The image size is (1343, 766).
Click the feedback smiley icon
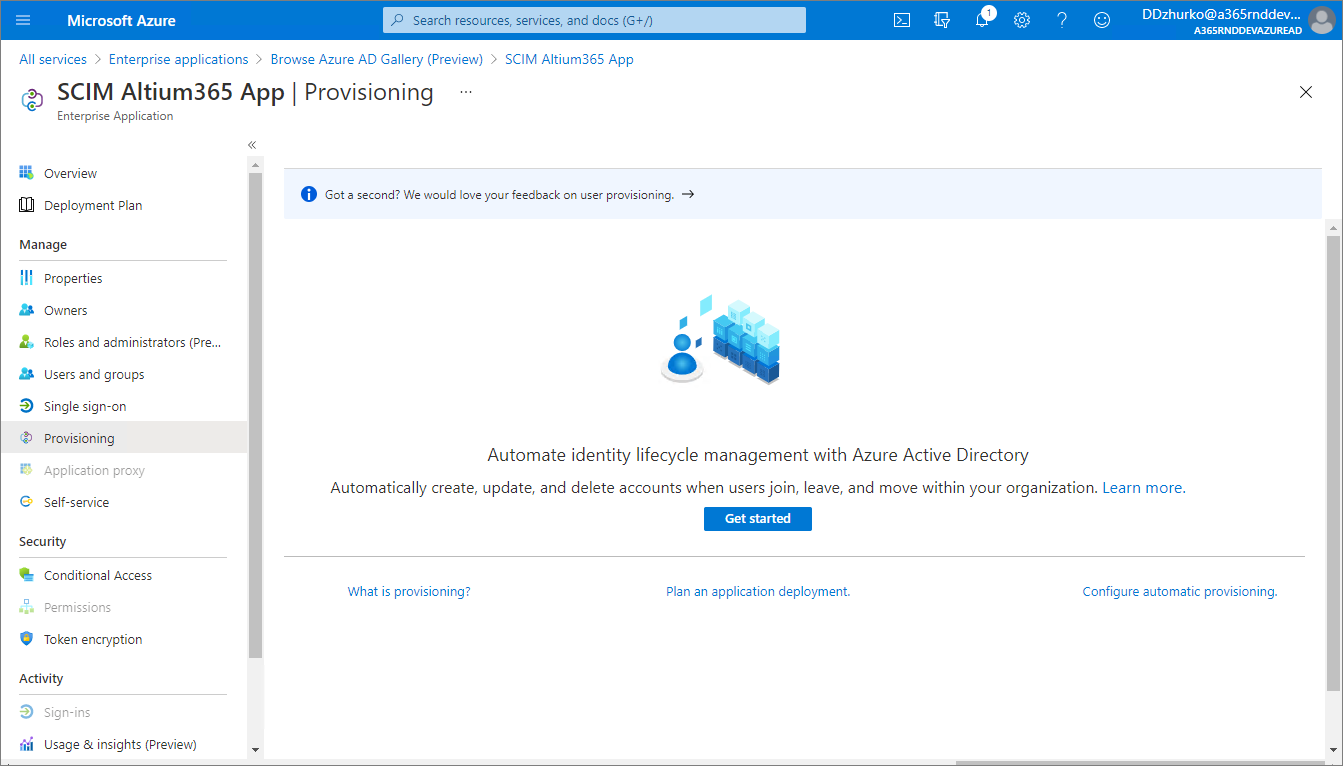click(1102, 20)
